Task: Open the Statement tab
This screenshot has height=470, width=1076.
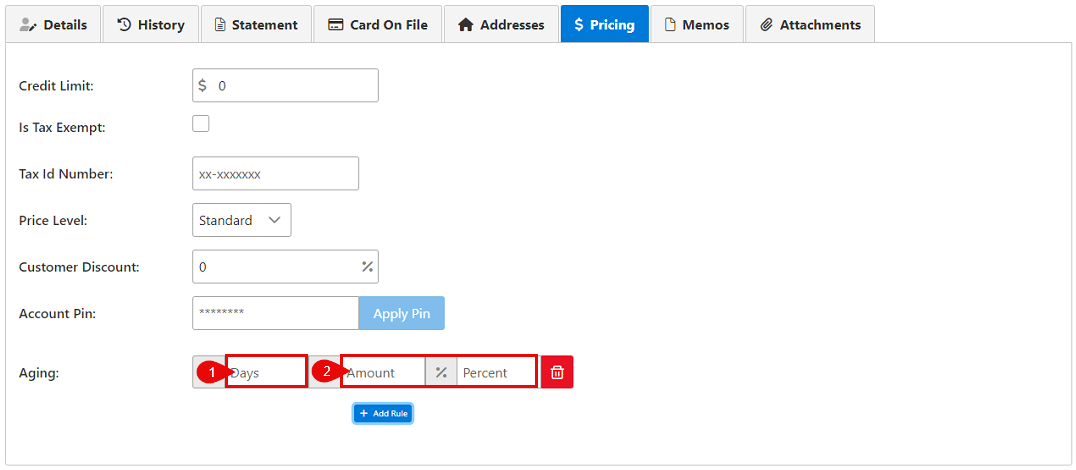Action: (x=255, y=24)
